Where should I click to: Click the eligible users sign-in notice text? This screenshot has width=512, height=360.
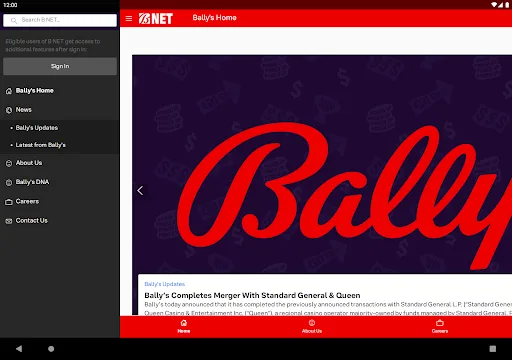pos(53,45)
